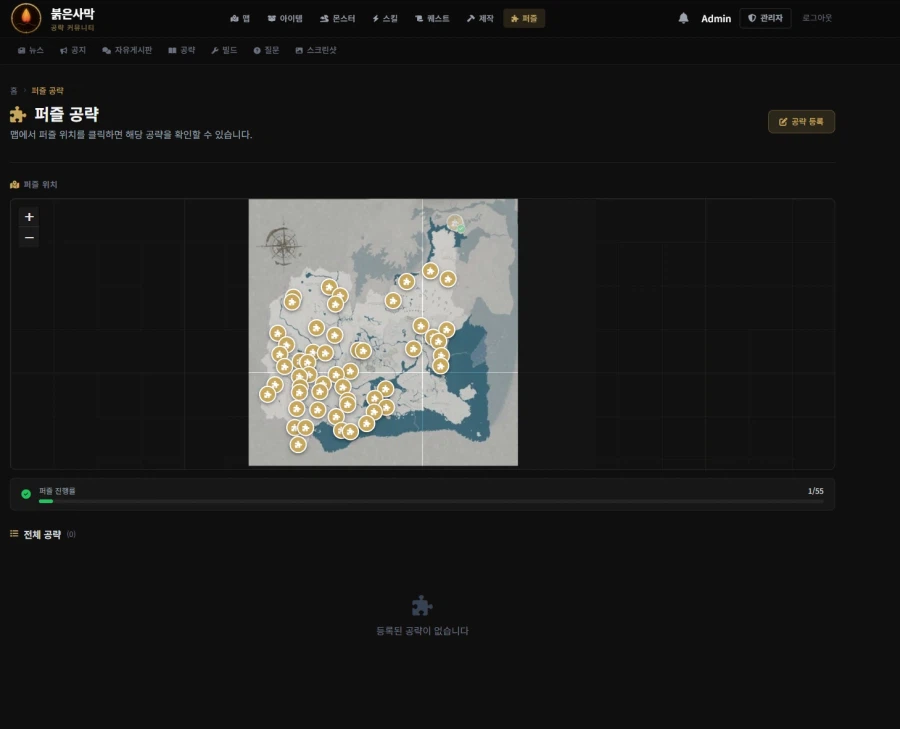Click the bottom-most puzzle marker on map

298,444
